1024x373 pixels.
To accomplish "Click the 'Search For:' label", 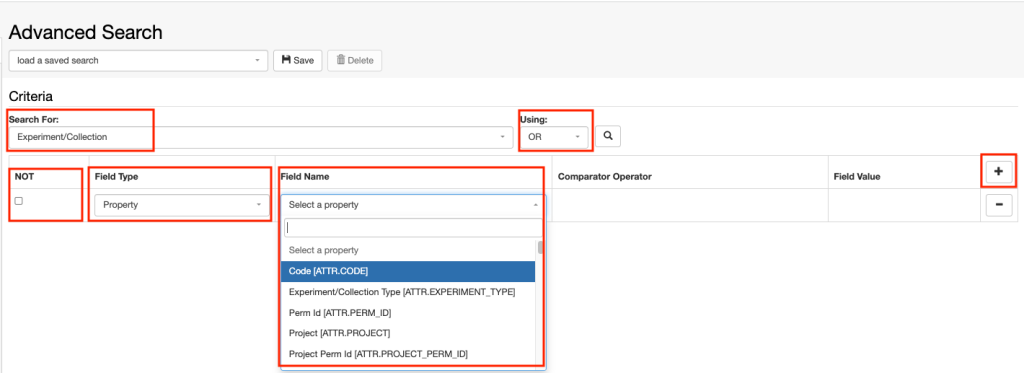I will pos(34,120).
